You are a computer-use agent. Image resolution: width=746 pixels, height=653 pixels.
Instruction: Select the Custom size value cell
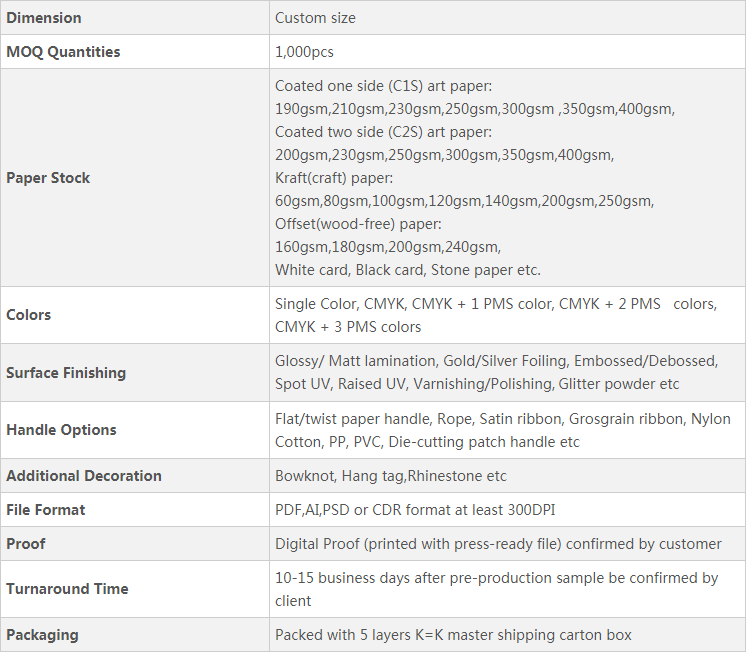coord(315,18)
